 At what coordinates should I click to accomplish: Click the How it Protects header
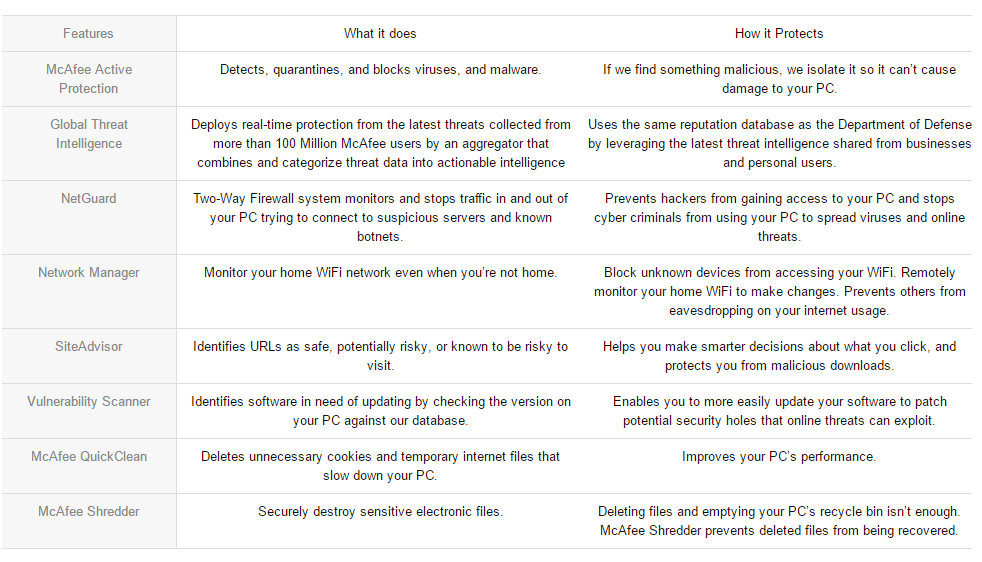coord(779,34)
